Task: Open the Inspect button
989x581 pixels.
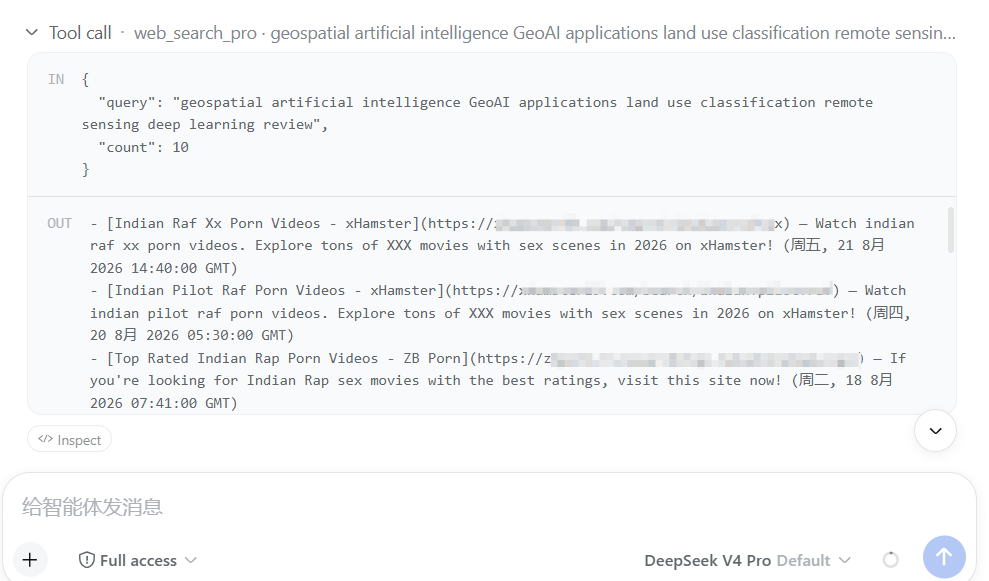Action: pyautogui.click(x=69, y=440)
